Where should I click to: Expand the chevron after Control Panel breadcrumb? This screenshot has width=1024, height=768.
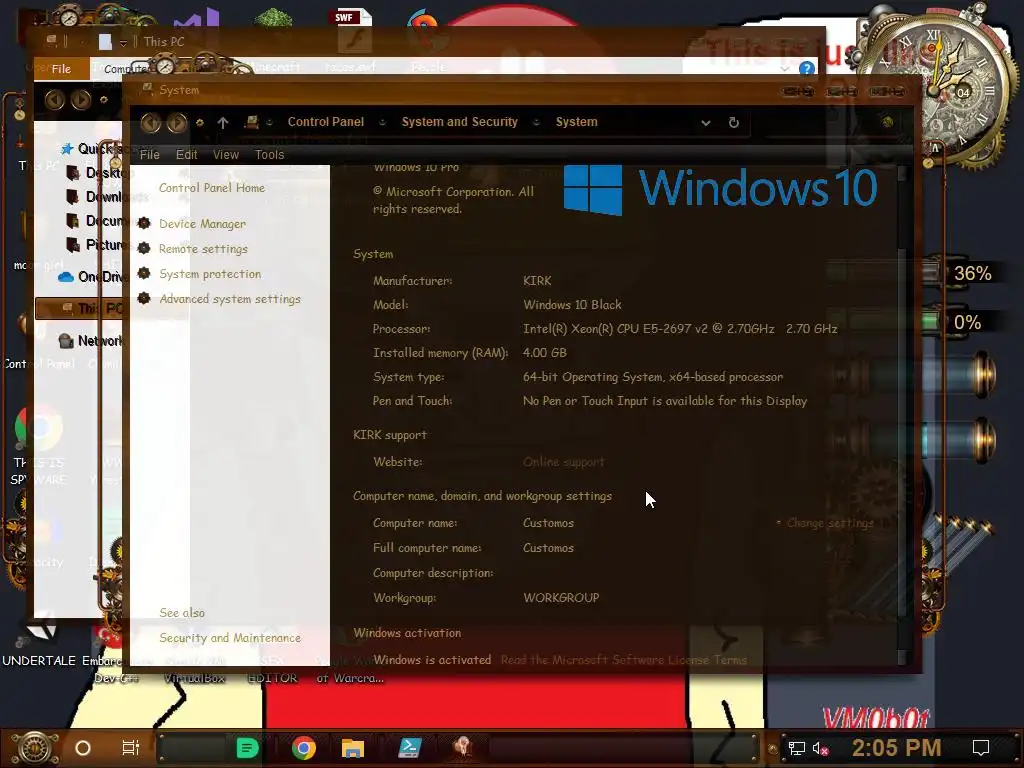(383, 122)
